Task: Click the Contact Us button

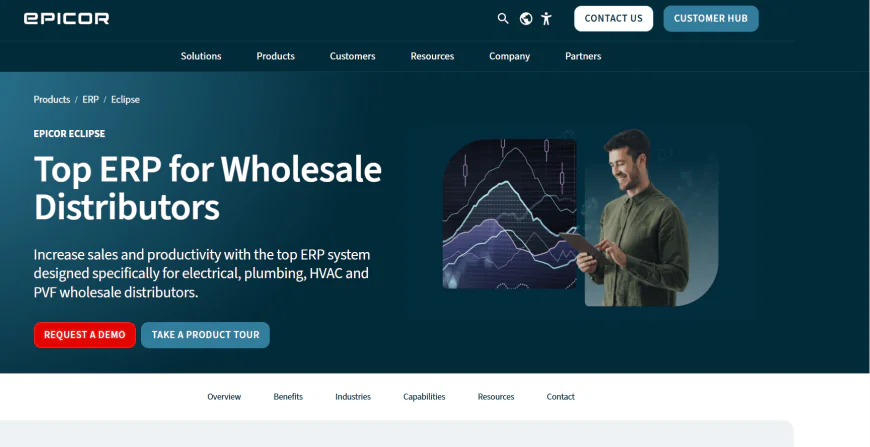Action: (x=613, y=18)
